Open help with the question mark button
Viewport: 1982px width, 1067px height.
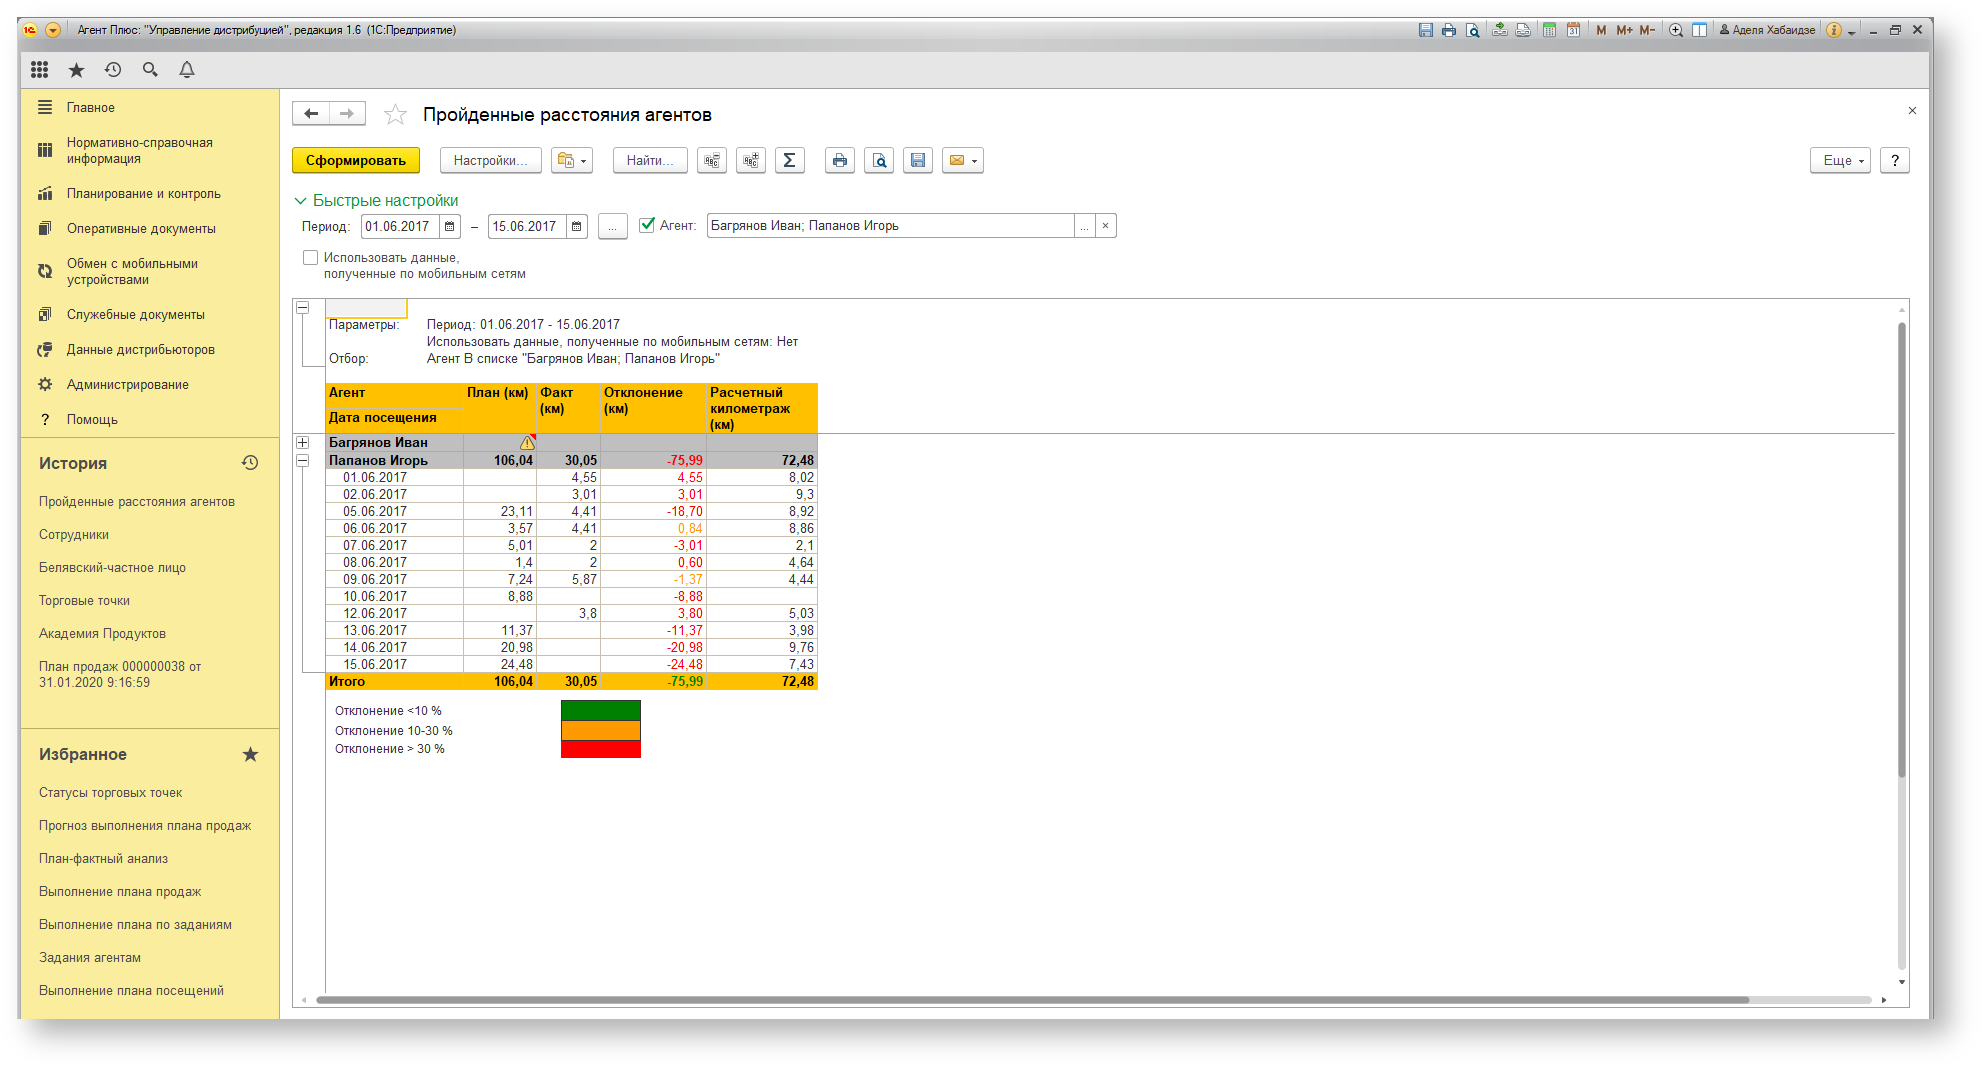pyautogui.click(x=1894, y=160)
